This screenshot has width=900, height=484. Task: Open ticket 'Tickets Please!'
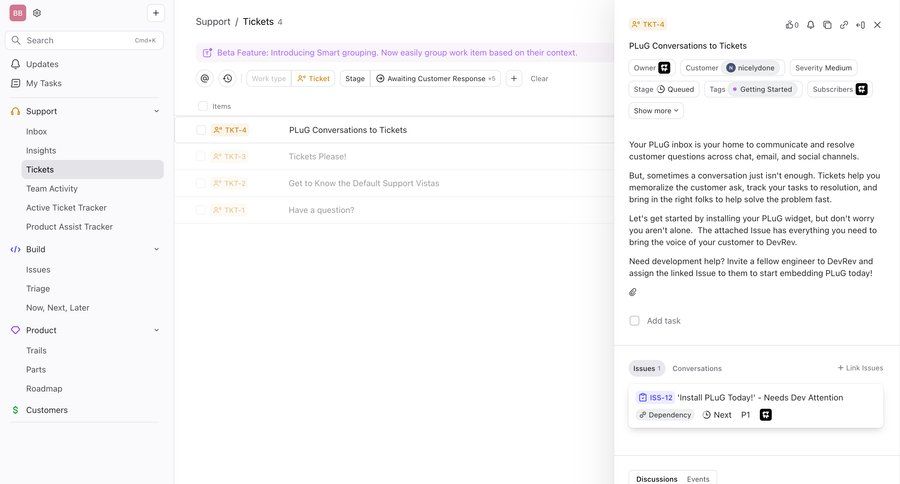tap(317, 156)
